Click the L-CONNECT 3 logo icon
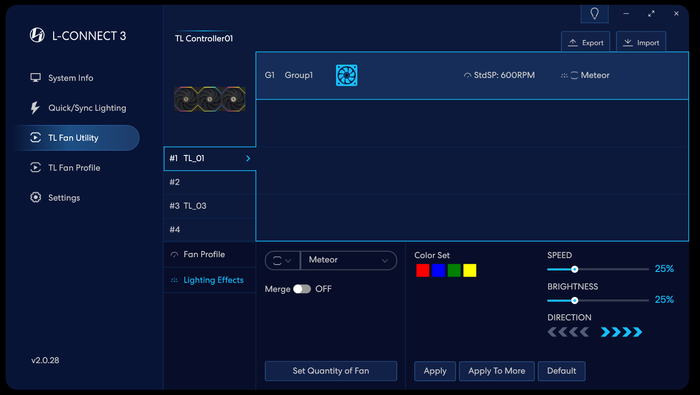This screenshot has width=700, height=395. click(37, 35)
